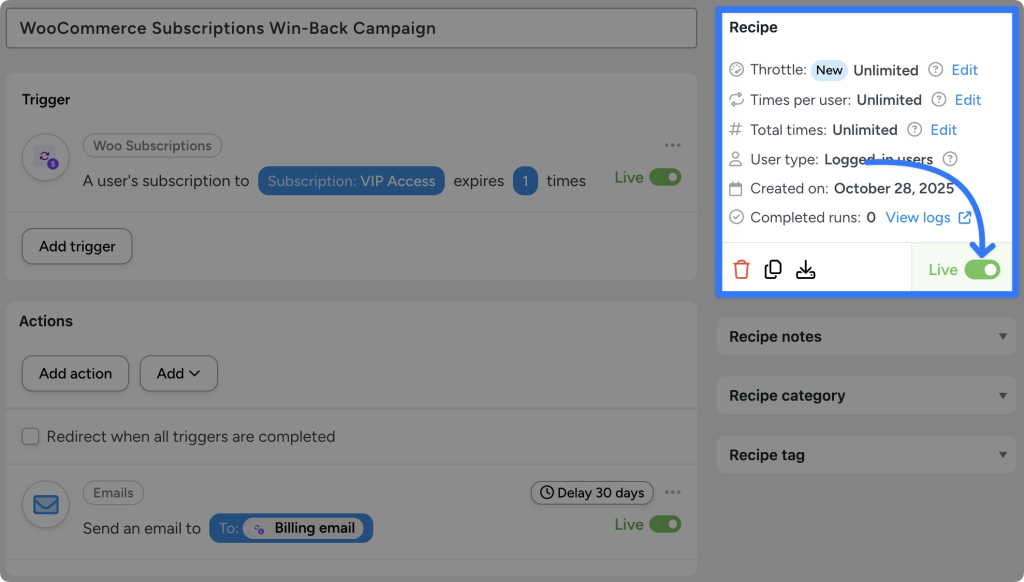Click the Add trigger button
The image size is (1024, 582).
76,246
